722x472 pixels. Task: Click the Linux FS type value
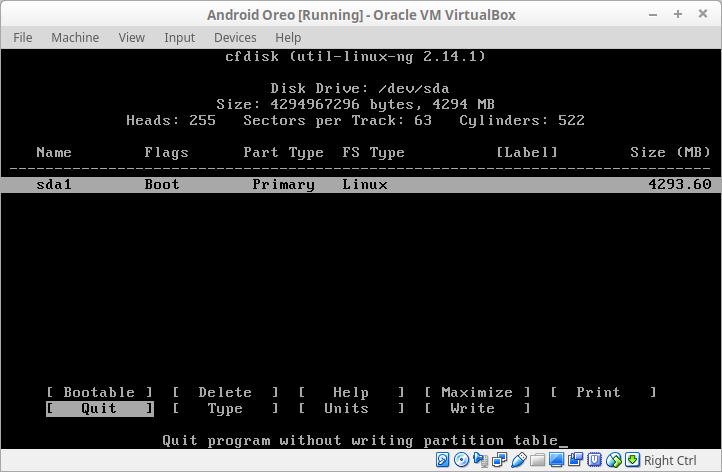point(365,185)
